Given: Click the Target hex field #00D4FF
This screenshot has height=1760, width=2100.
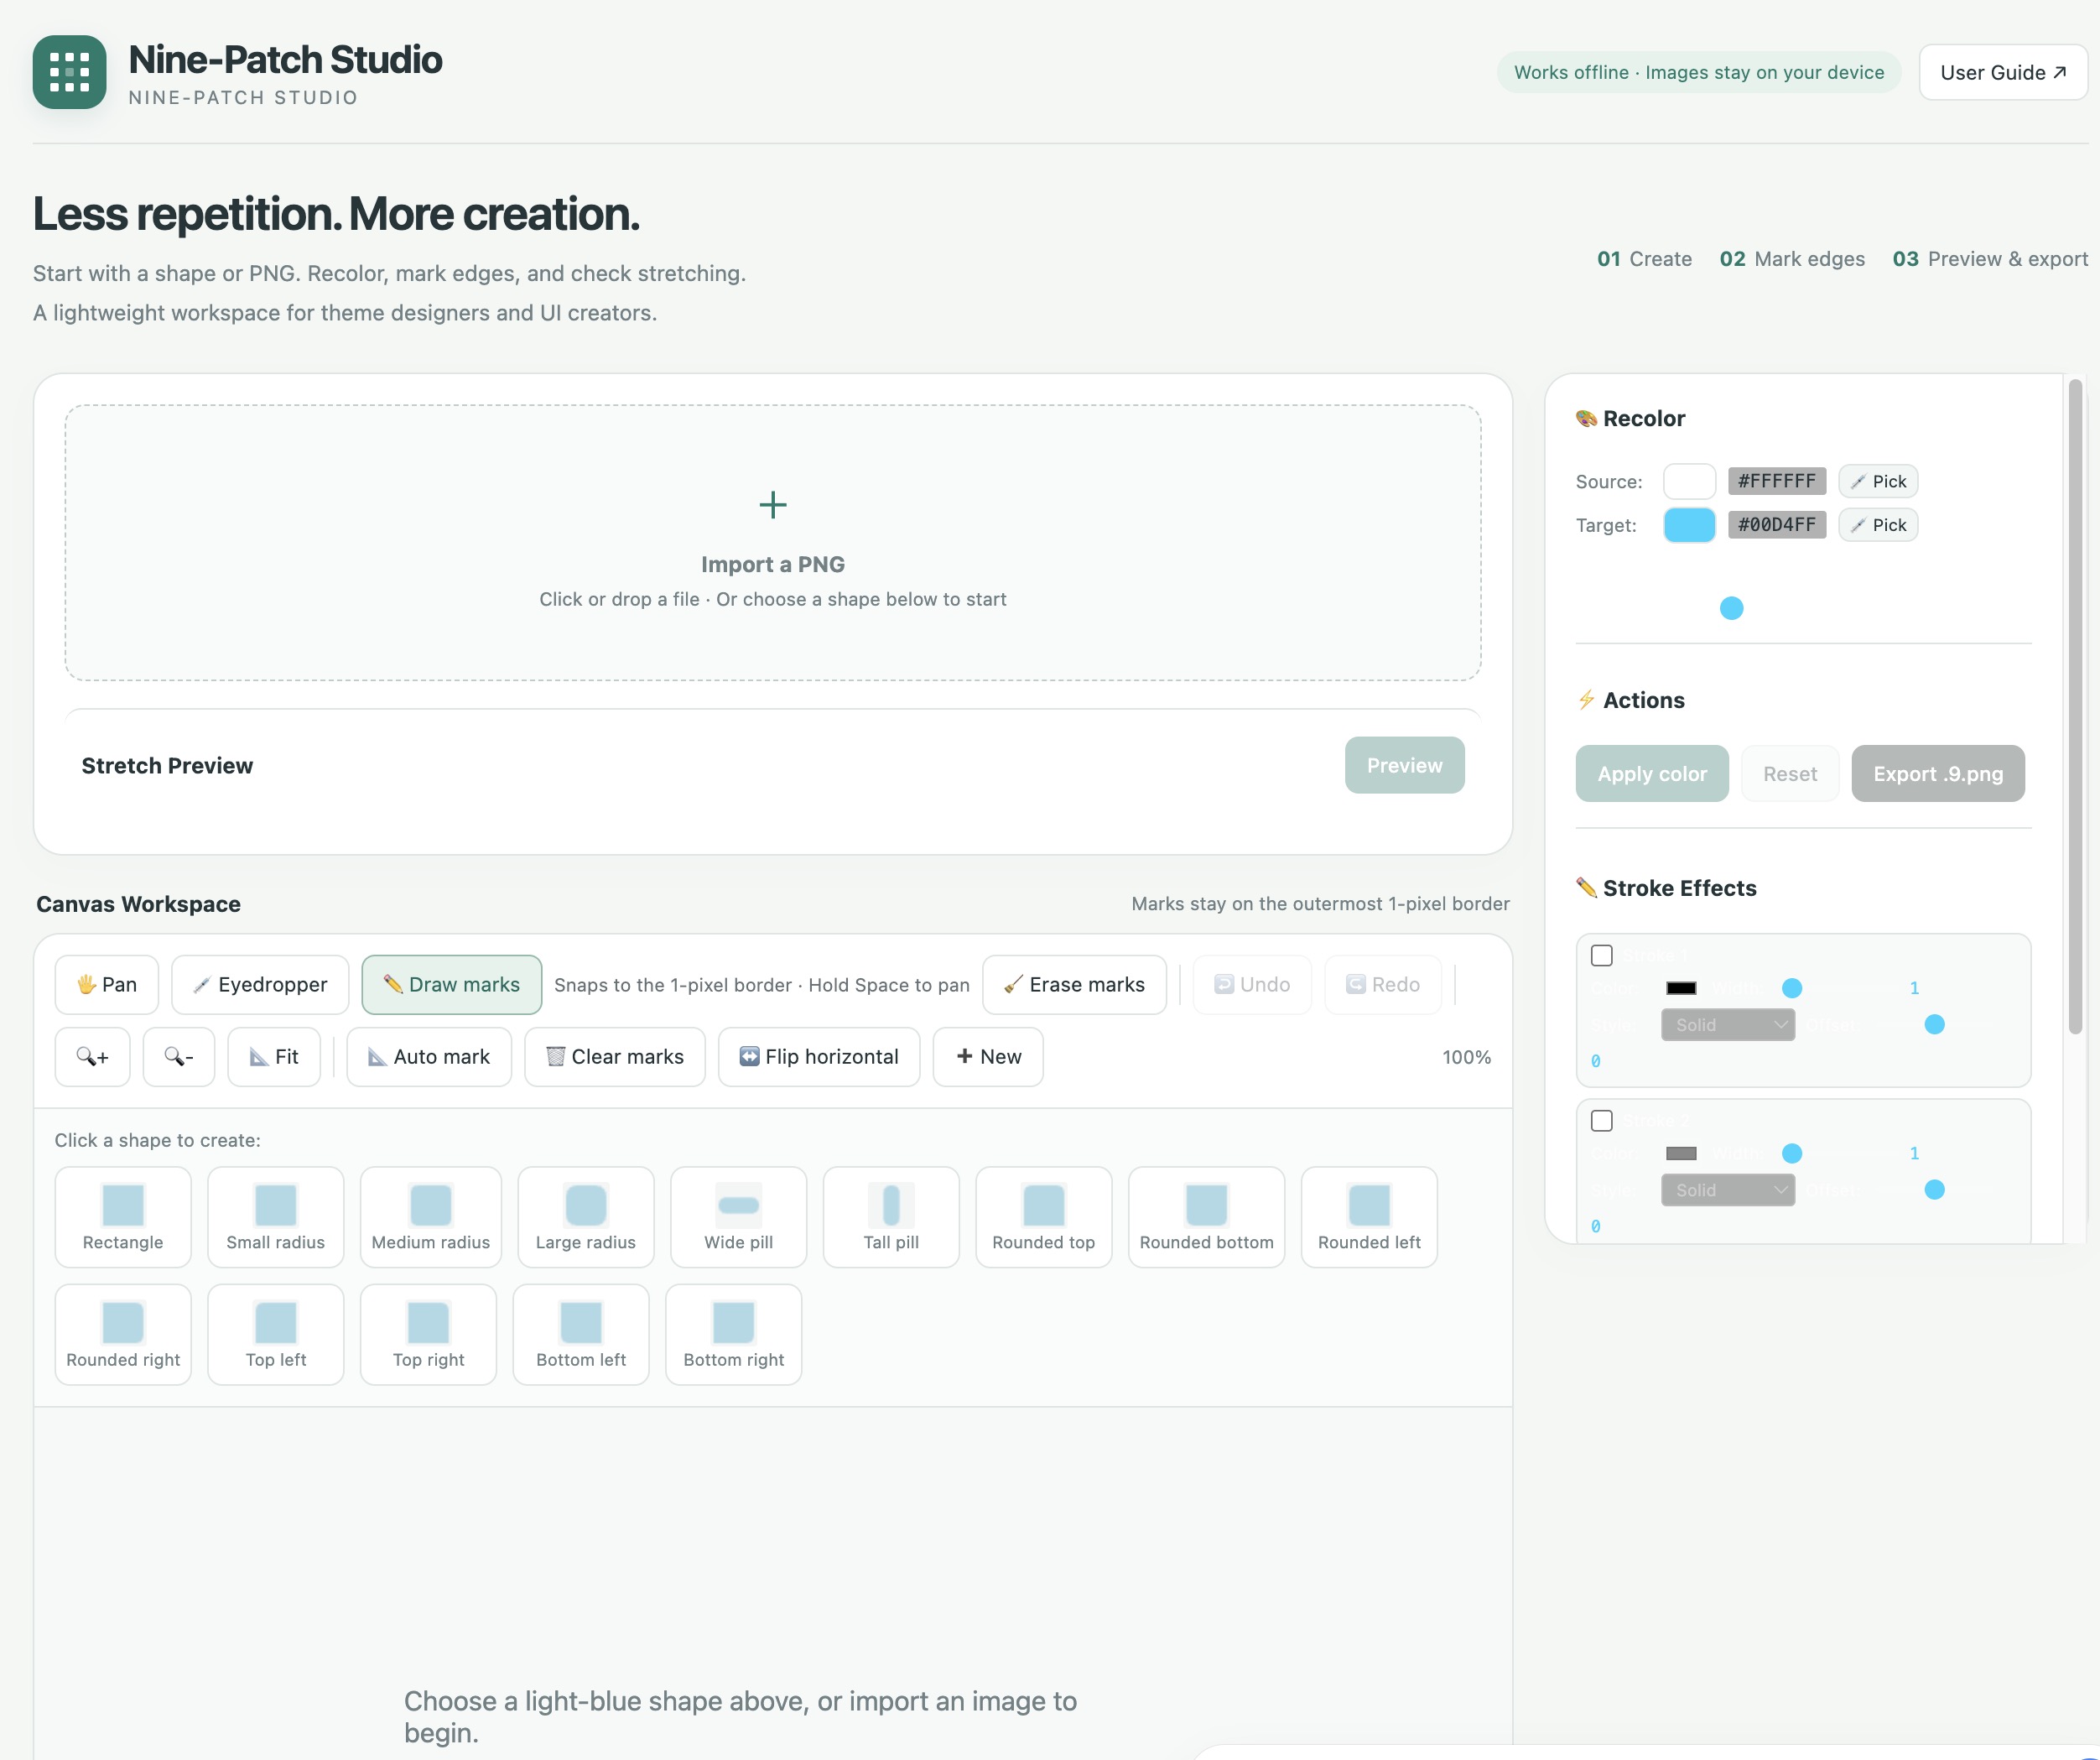Looking at the screenshot, I should click(x=1777, y=525).
